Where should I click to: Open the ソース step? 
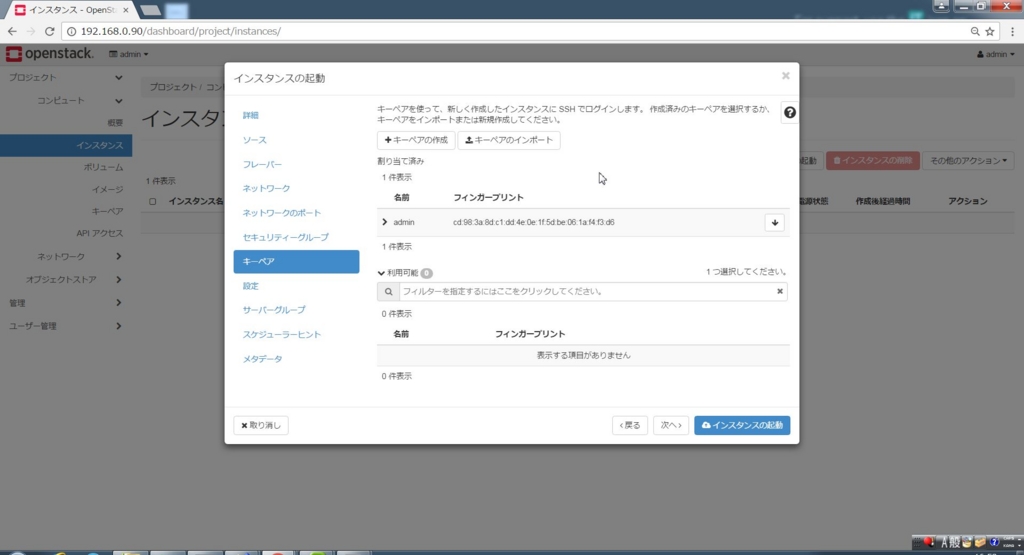255,140
